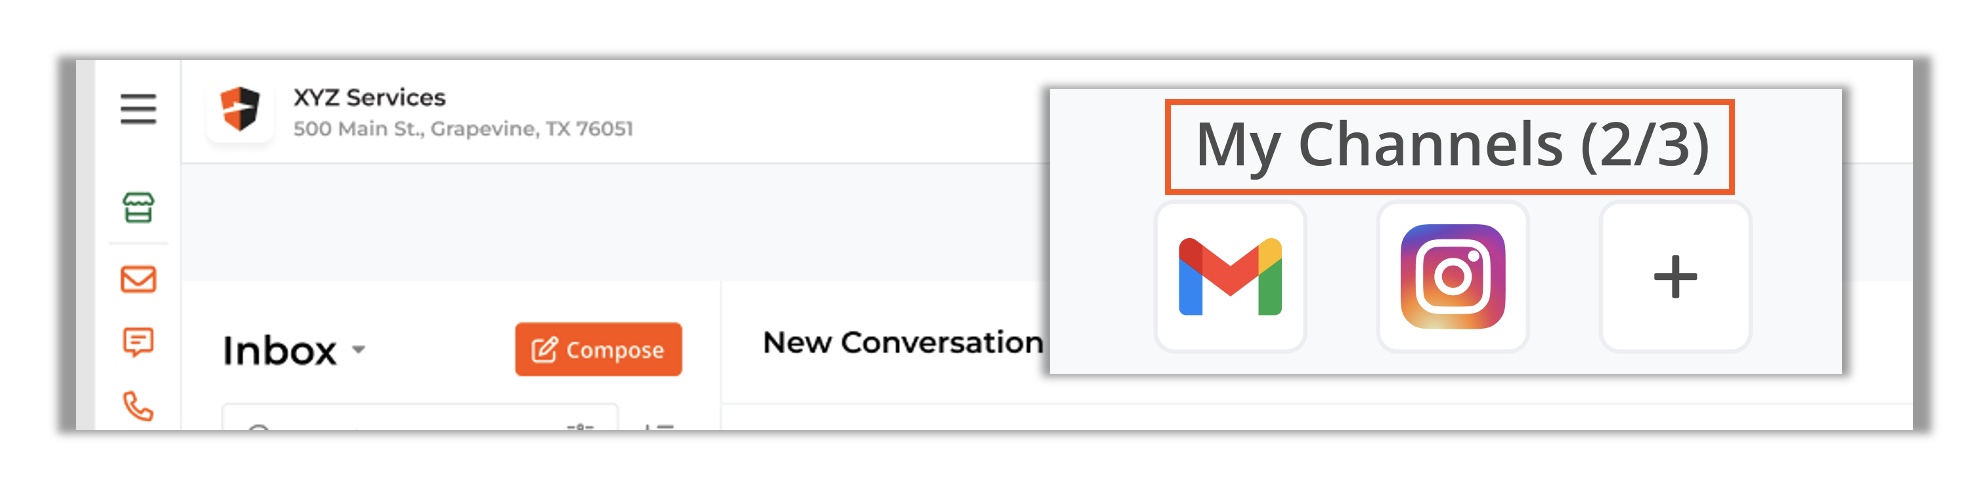Focus the search field below Inbox
Screen dimensions: 1982x496
click(420, 418)
